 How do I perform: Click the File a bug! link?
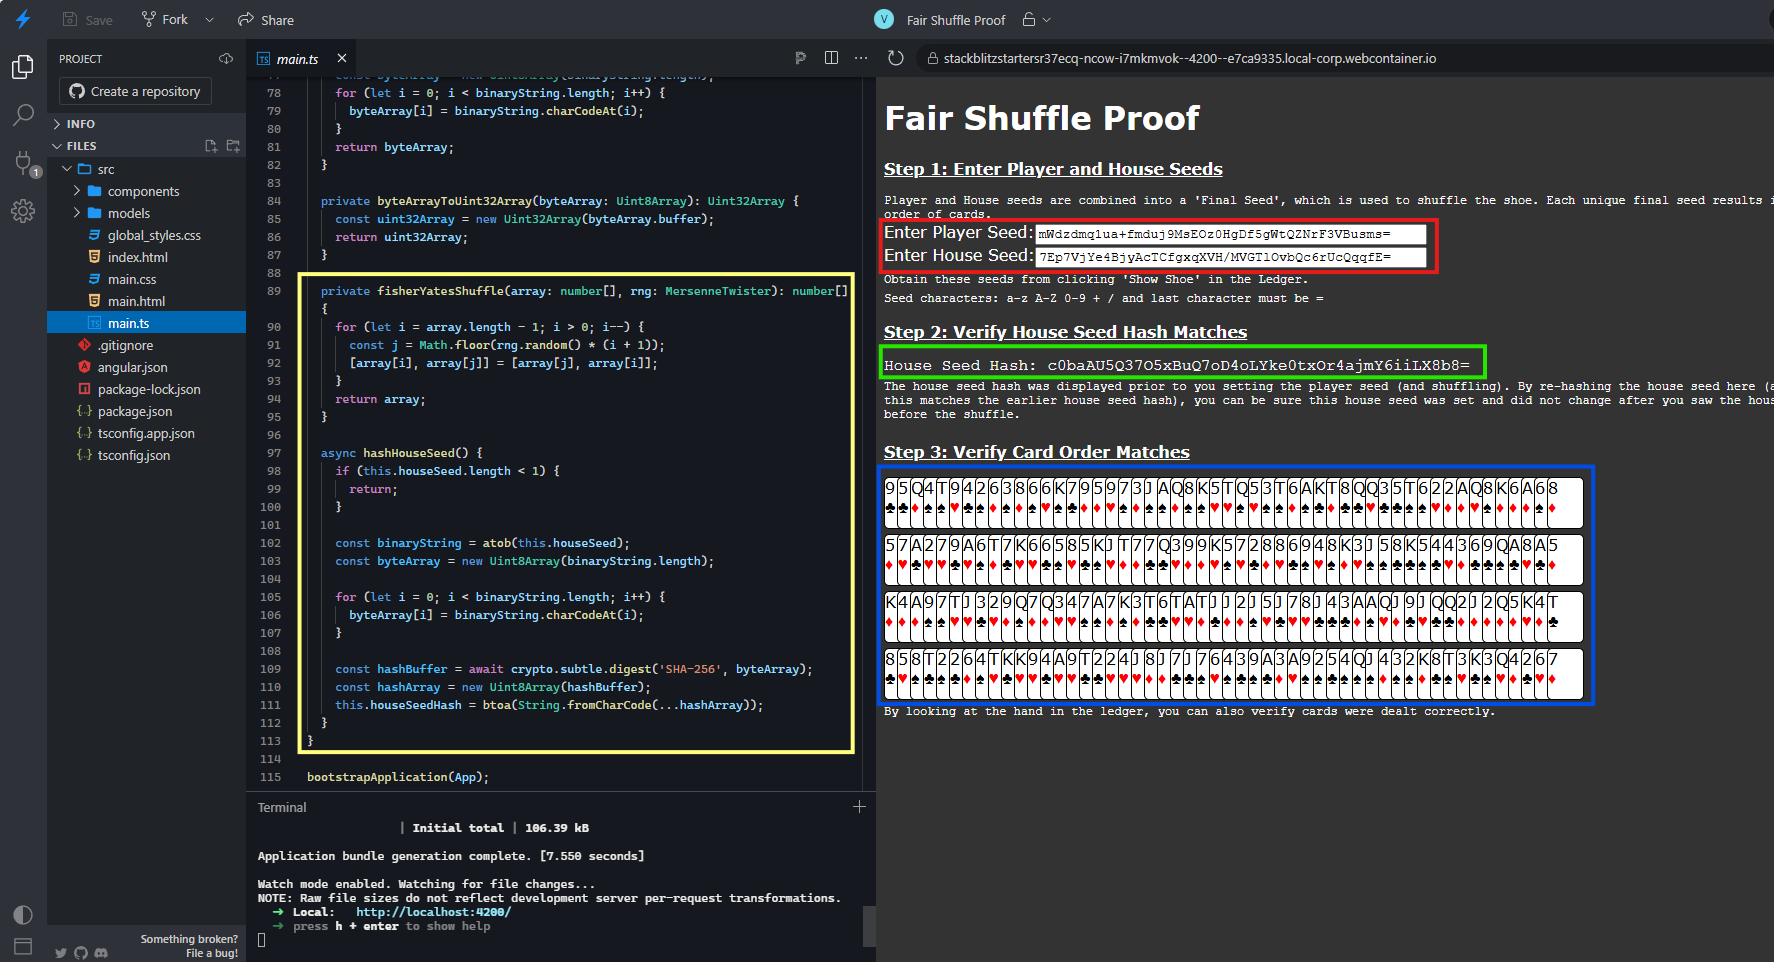(x=212, y=953)
